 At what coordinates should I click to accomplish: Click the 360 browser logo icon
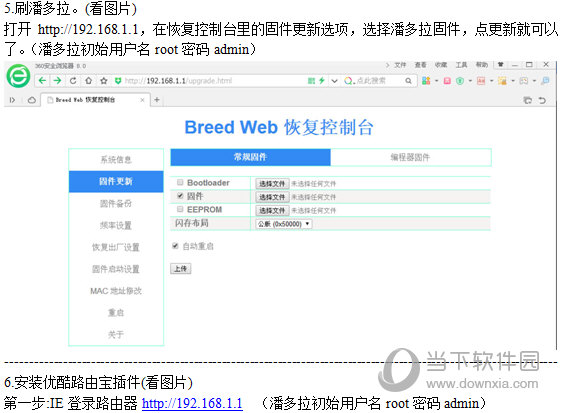point(18,76)
